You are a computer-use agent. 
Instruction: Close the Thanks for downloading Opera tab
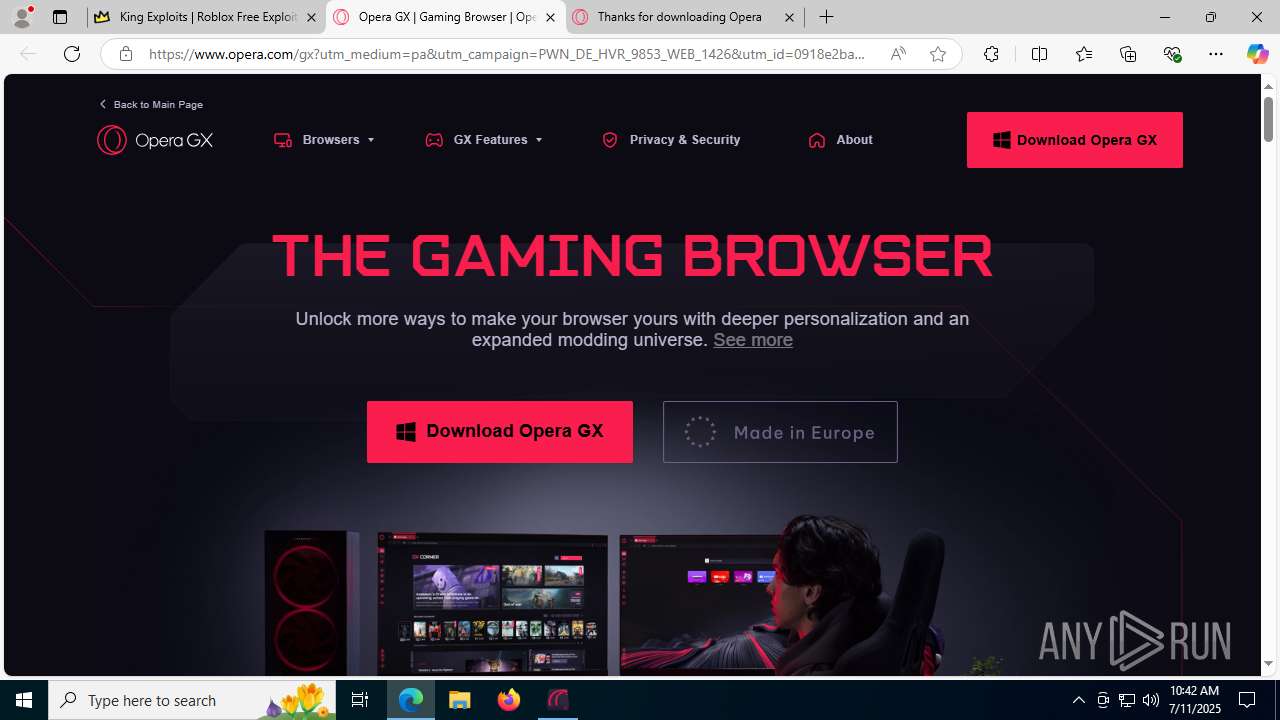coord(789,17)
